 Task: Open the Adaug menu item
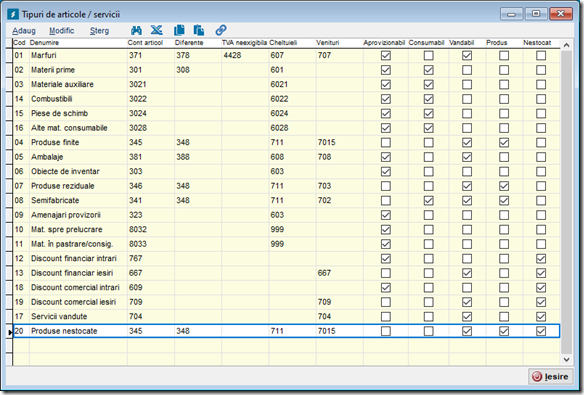pos(24,31)
